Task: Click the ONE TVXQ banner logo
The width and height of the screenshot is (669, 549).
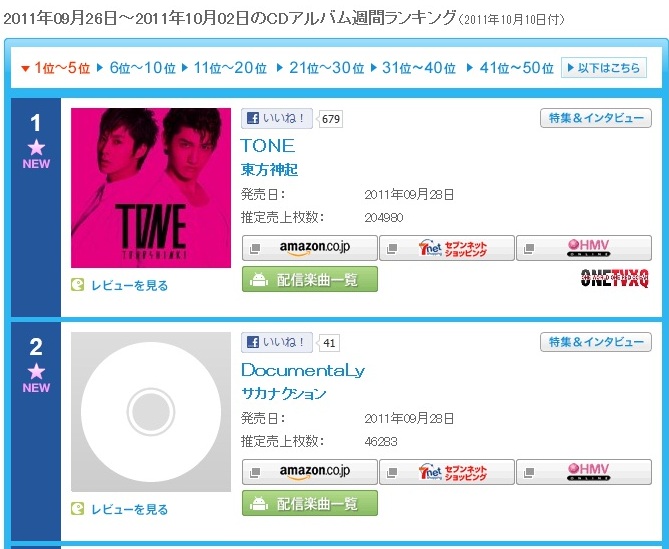Action: (x=614, y=279)
